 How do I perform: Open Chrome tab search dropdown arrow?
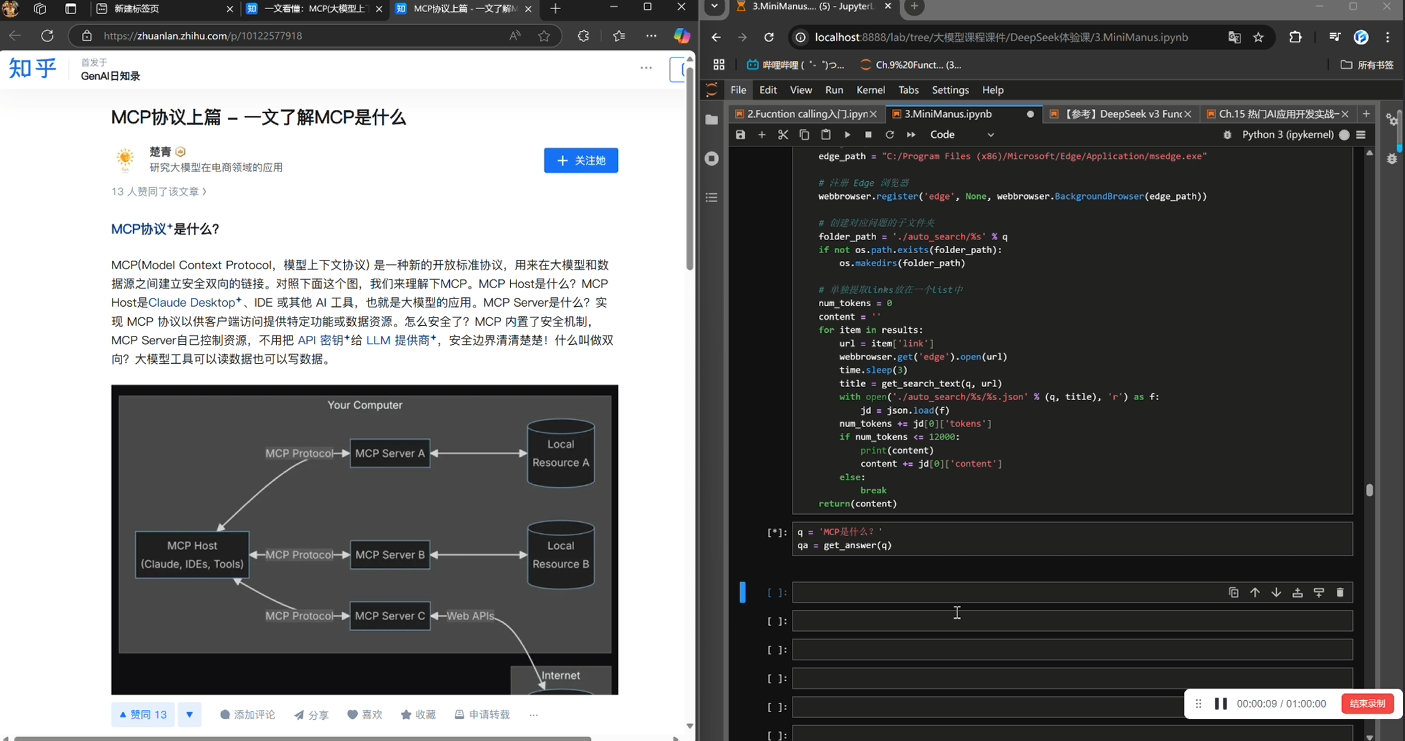click(x=714, y=7)
